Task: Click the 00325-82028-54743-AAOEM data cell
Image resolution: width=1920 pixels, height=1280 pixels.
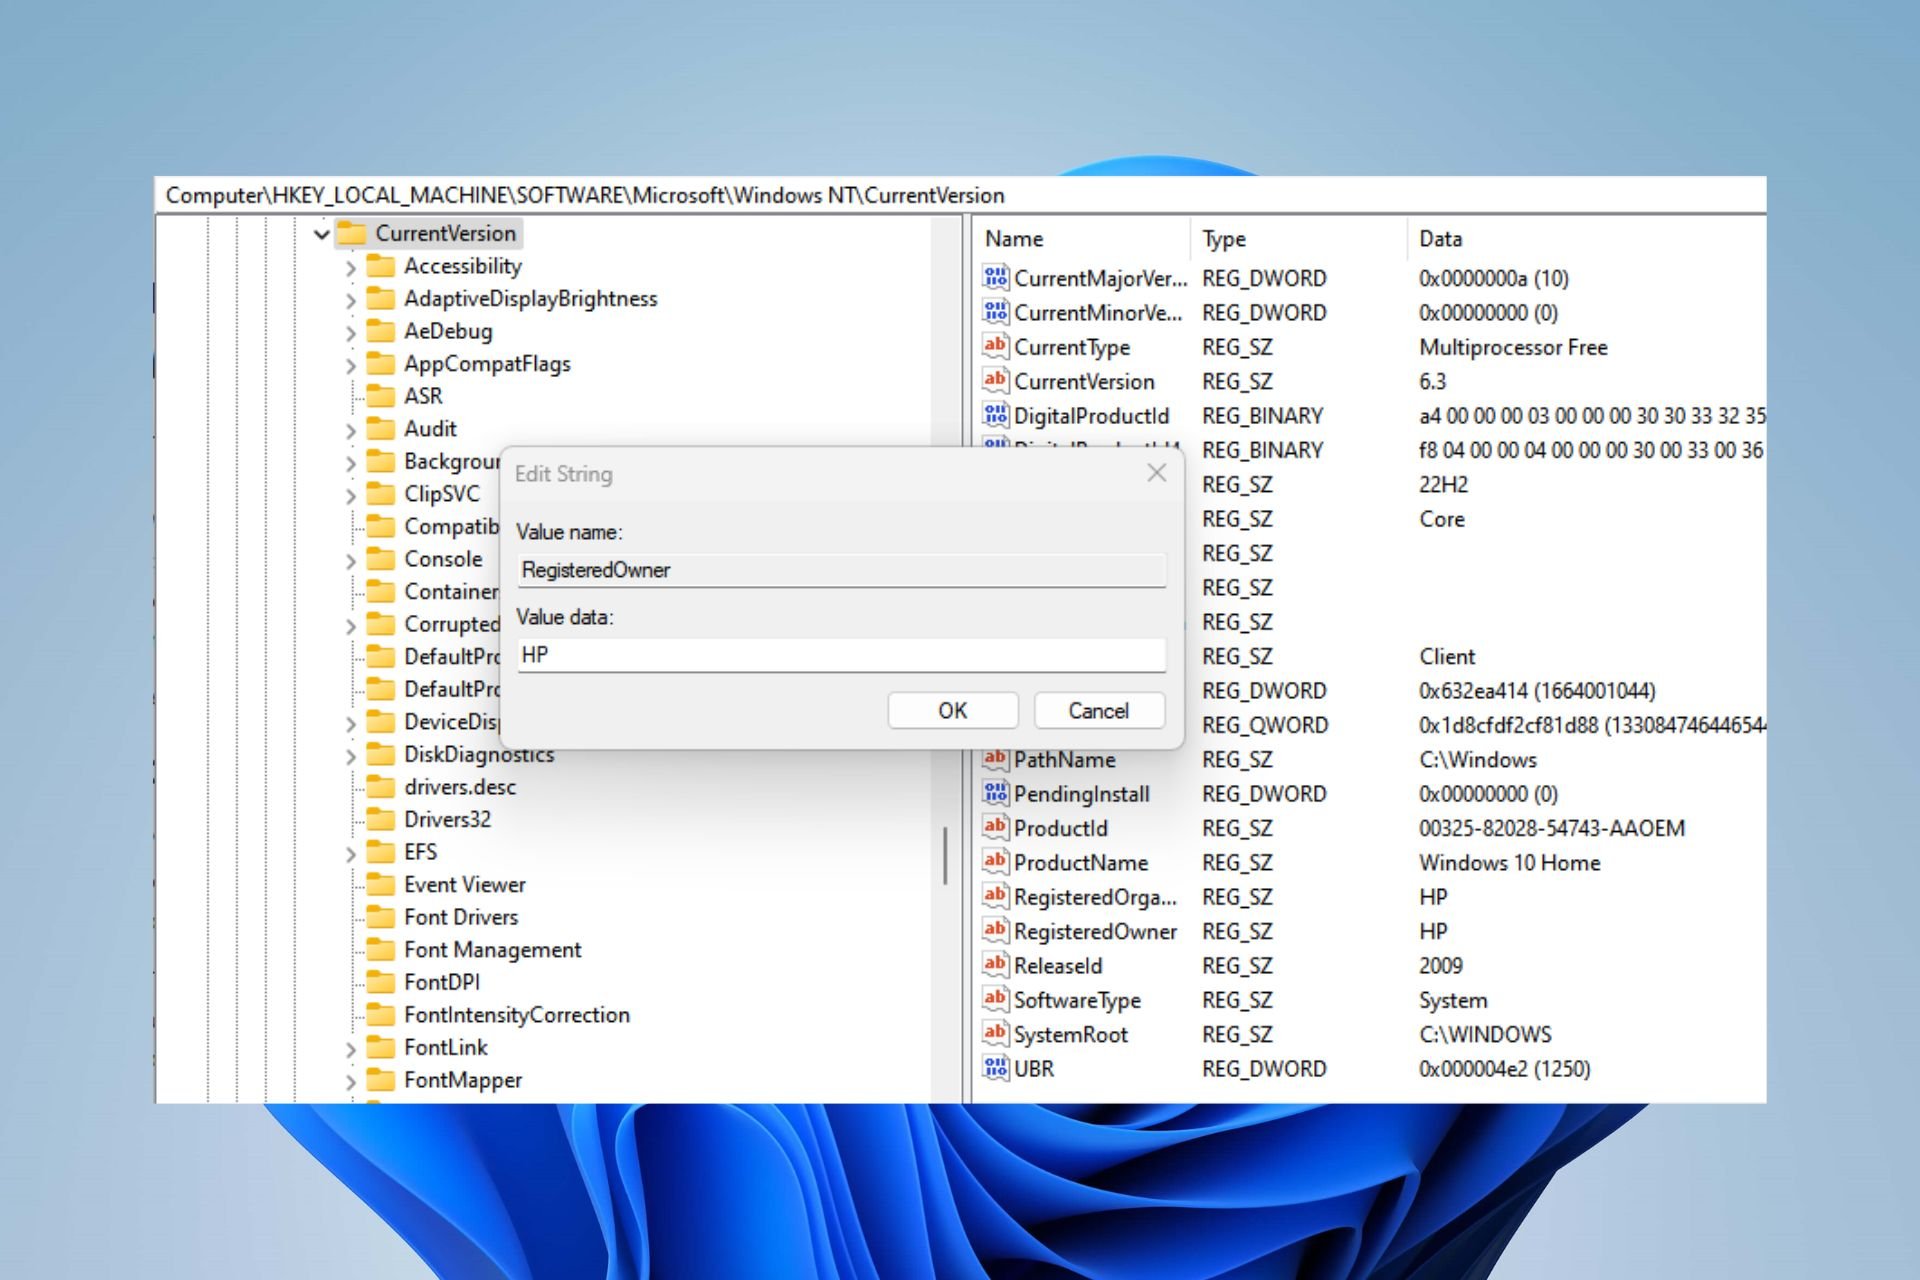Action: pos(1551,828)
